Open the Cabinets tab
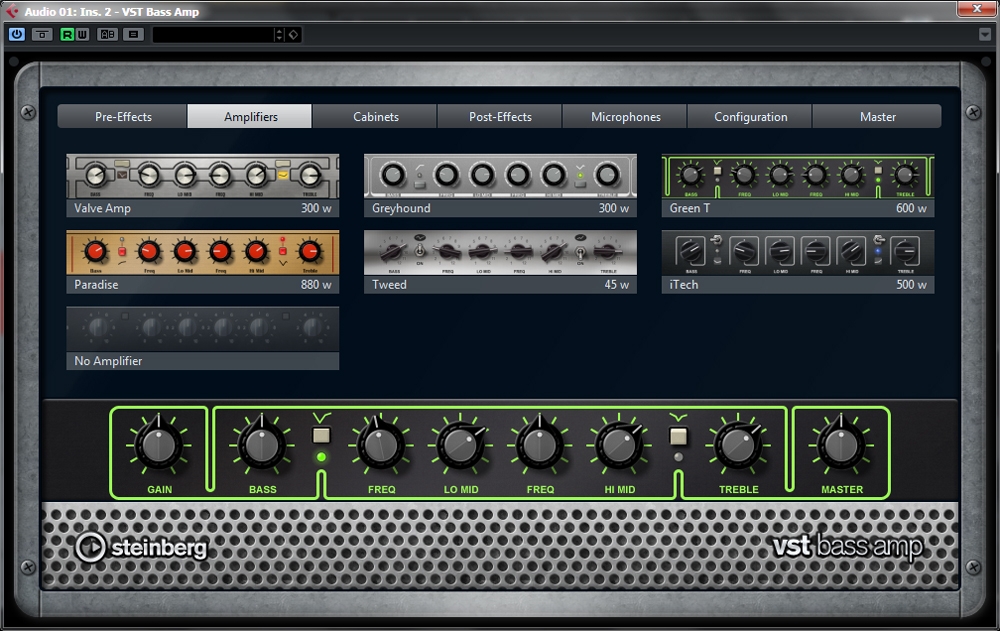The height and width of the screenshot is (631, 1000). coord(375,117)
